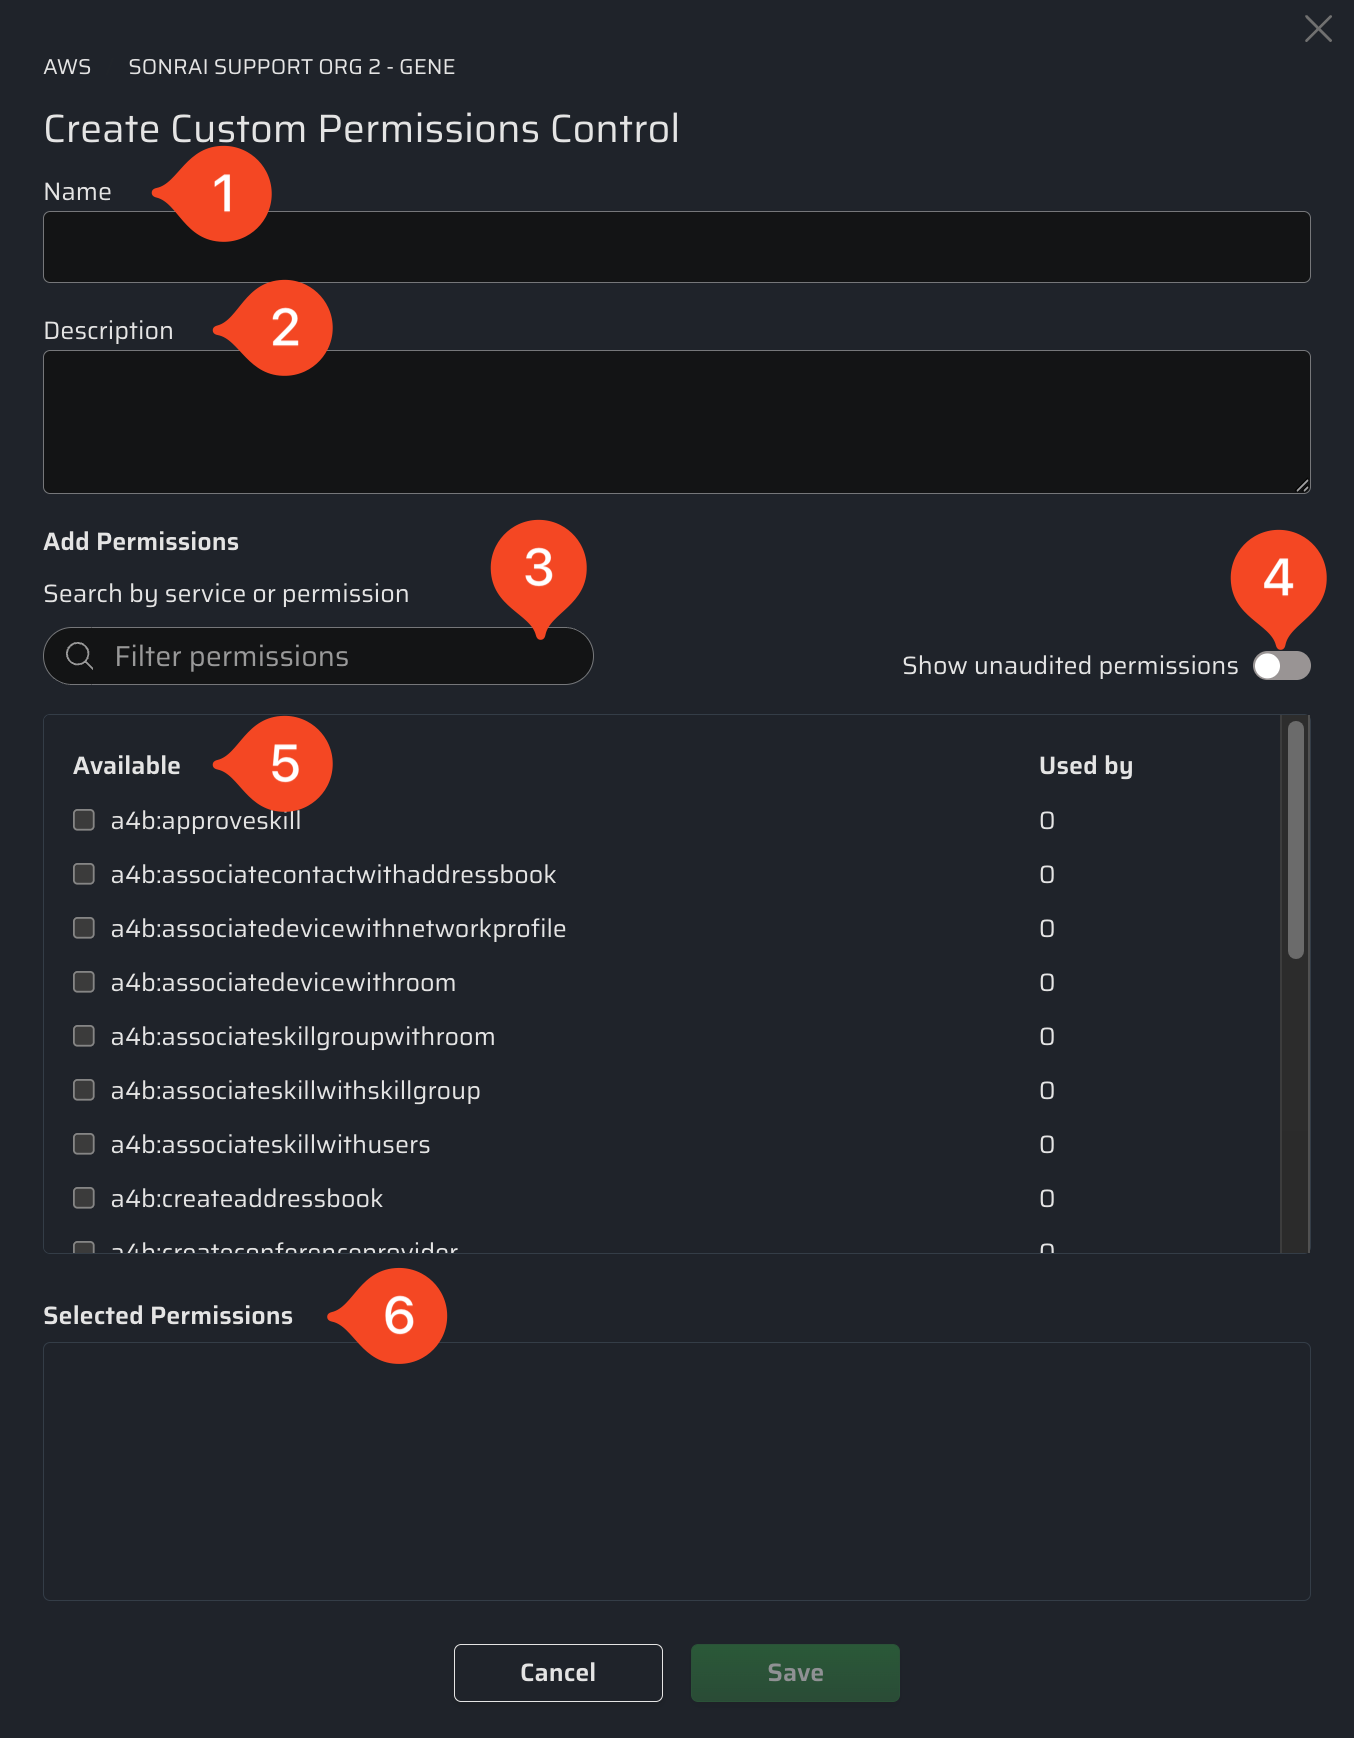Click the Name text field
The height and width of the screenshot is (1738, 1354).
click(x=676, y=247)
